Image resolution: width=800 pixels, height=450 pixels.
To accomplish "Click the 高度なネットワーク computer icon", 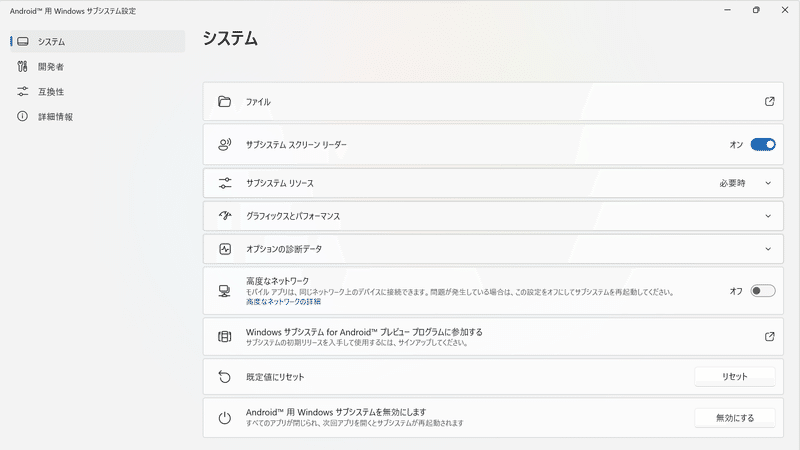I will coord(224,291).
